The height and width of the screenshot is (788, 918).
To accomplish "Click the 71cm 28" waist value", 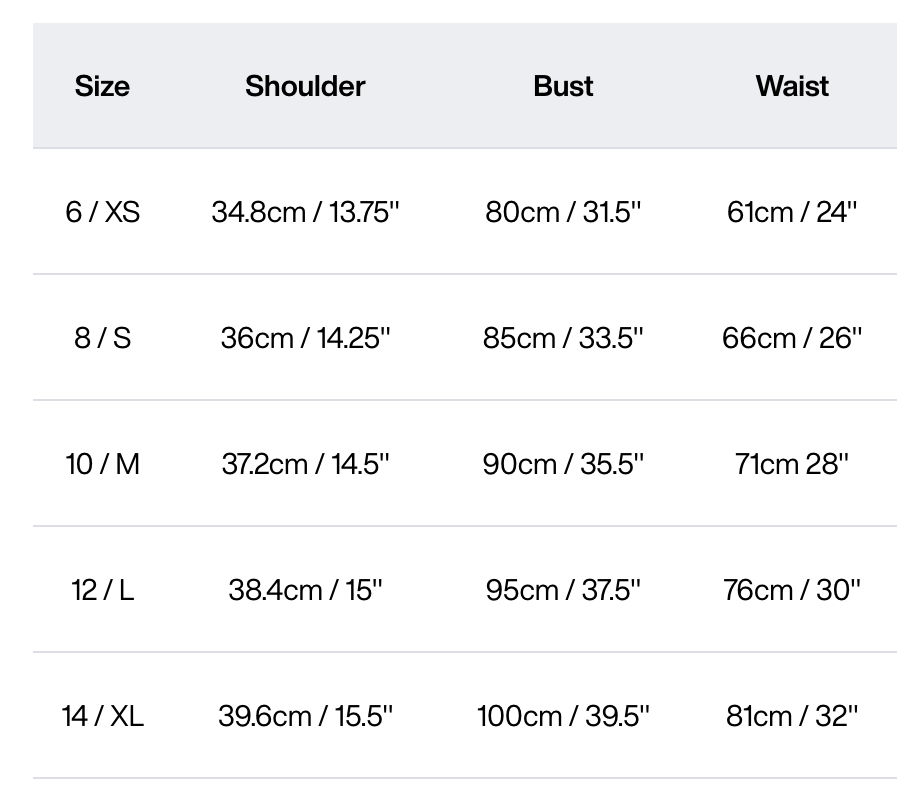I will [x=792, y=464].
